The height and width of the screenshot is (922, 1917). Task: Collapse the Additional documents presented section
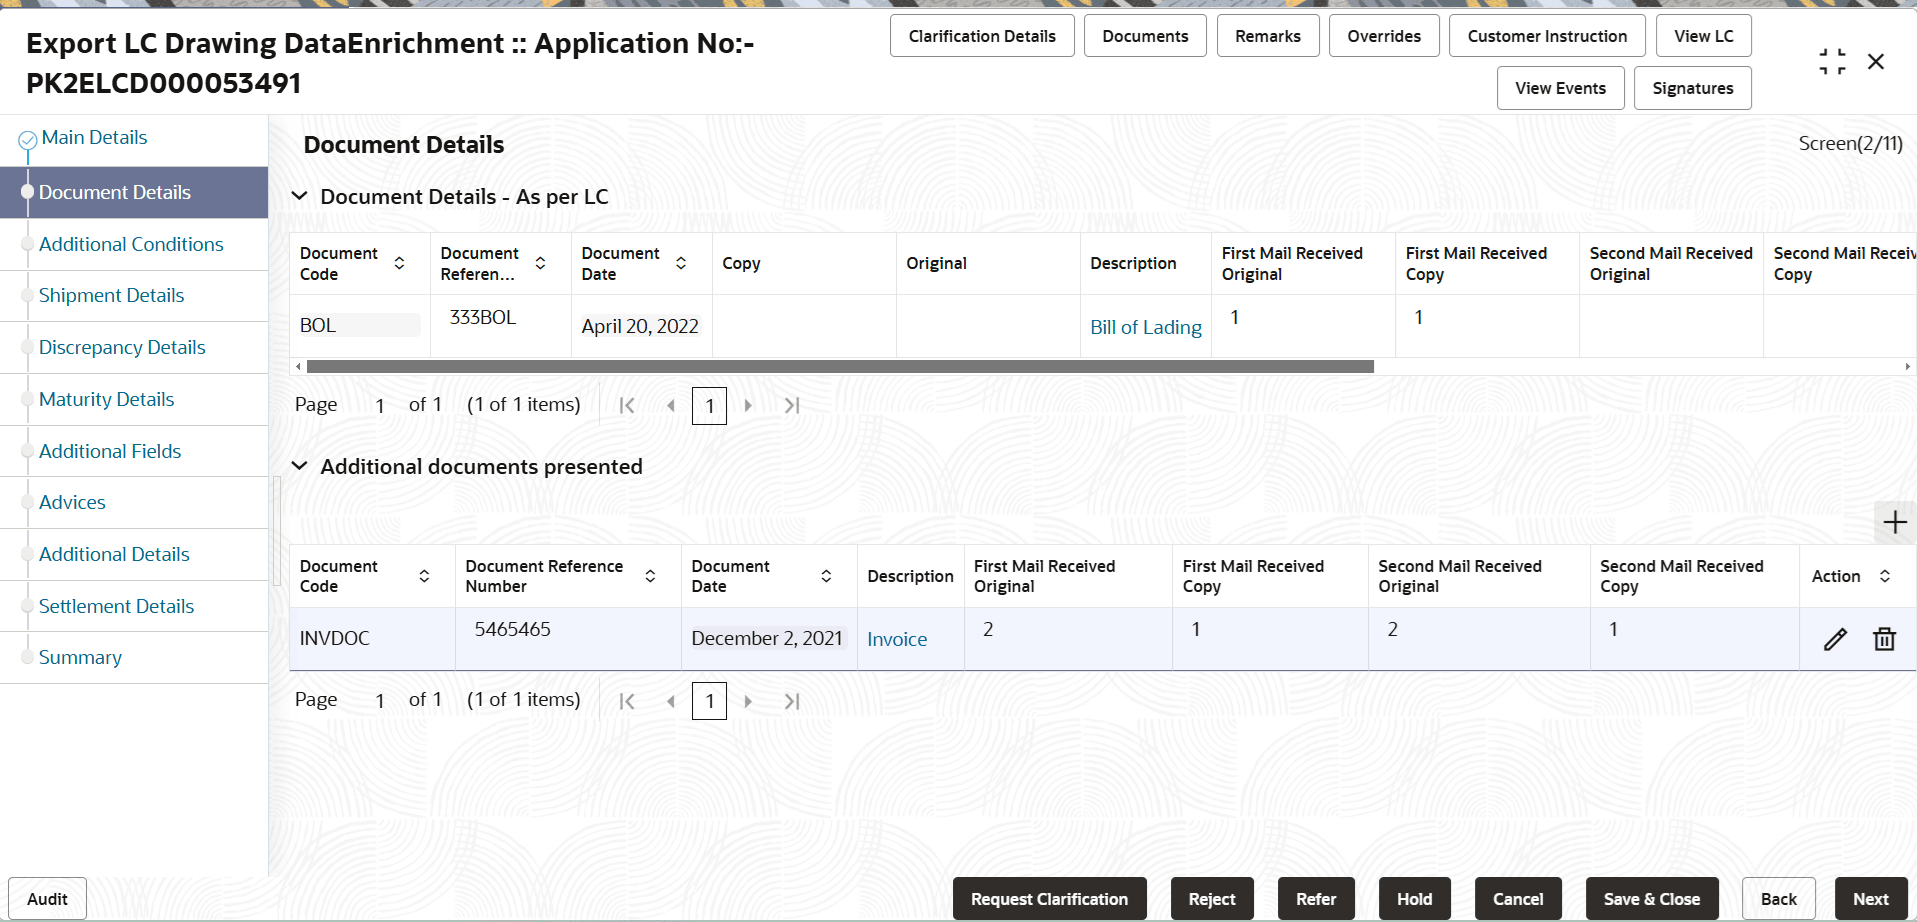(300, 466)
